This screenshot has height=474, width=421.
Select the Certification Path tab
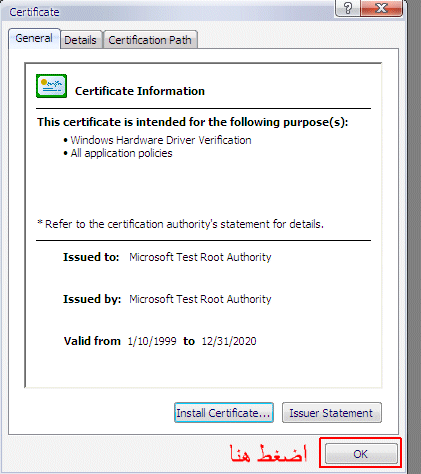(x=150, y=40)
